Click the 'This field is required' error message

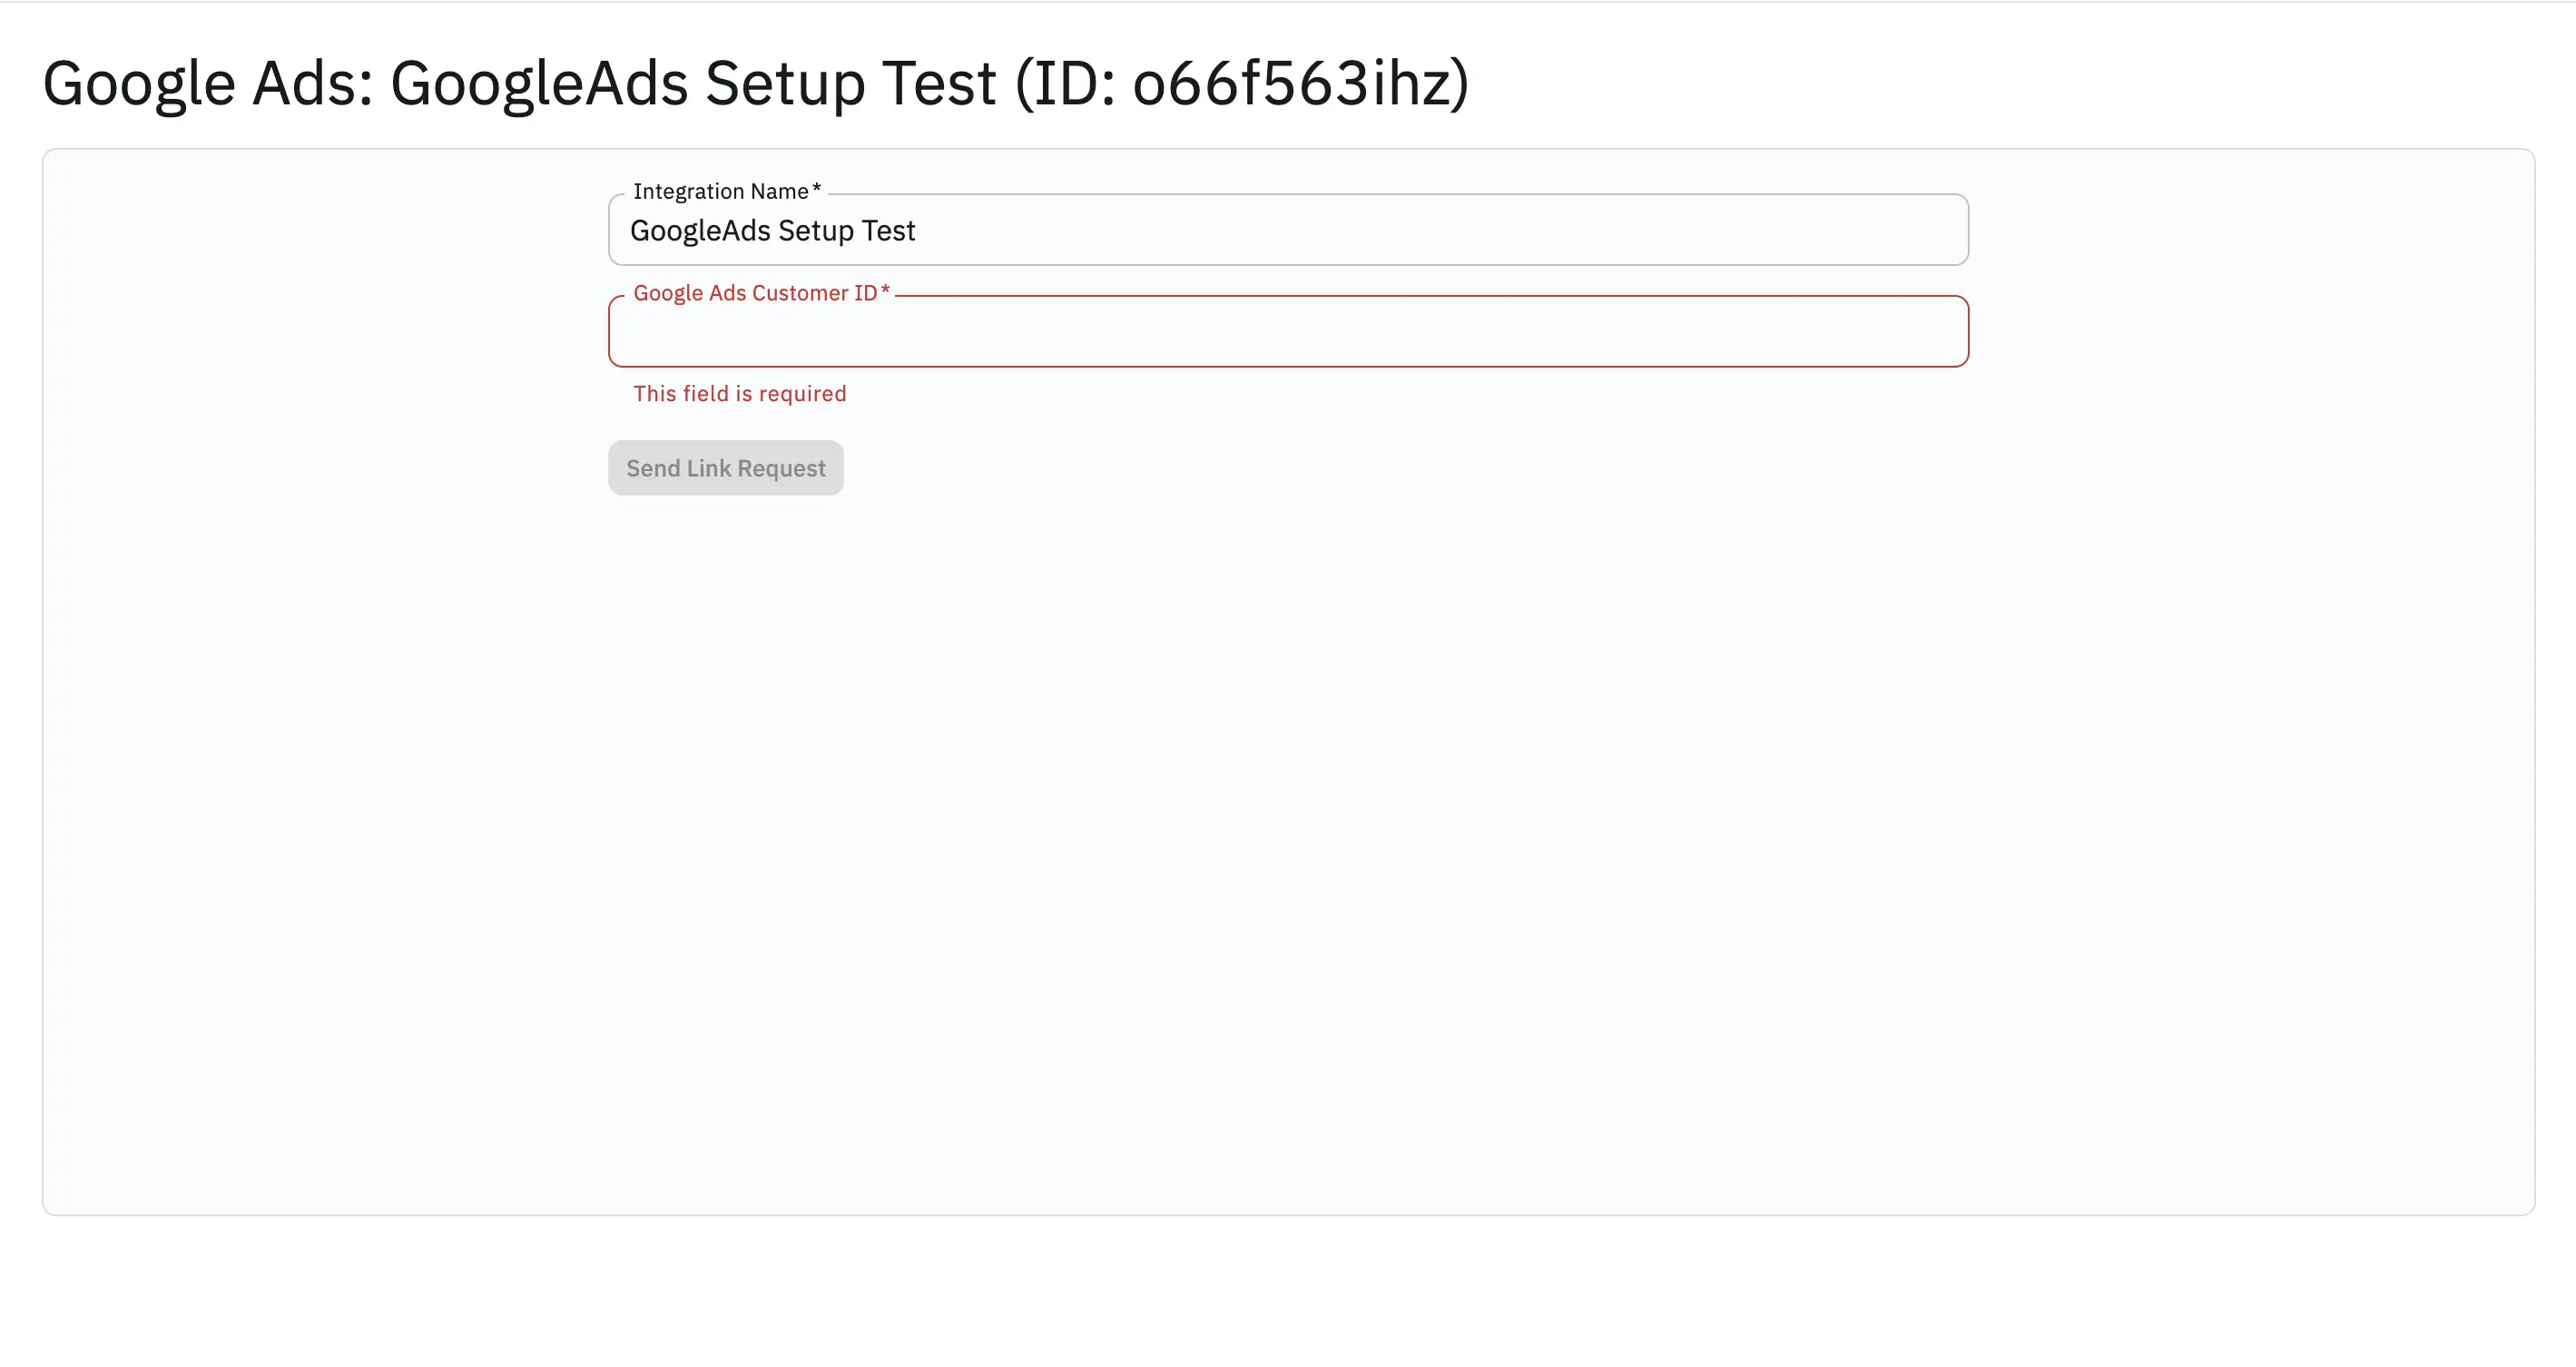click(x=739, y=393)
